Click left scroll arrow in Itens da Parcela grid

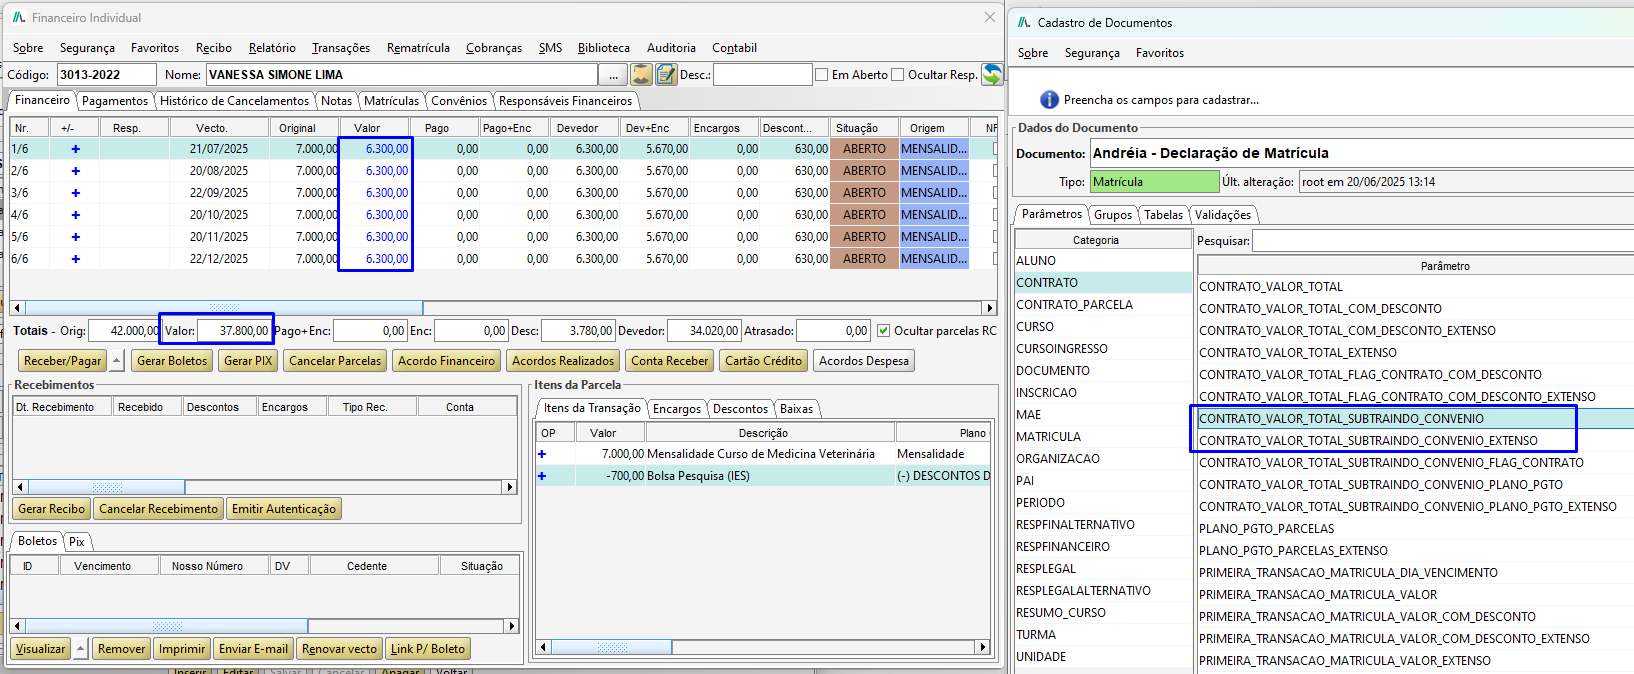(544, 647)
